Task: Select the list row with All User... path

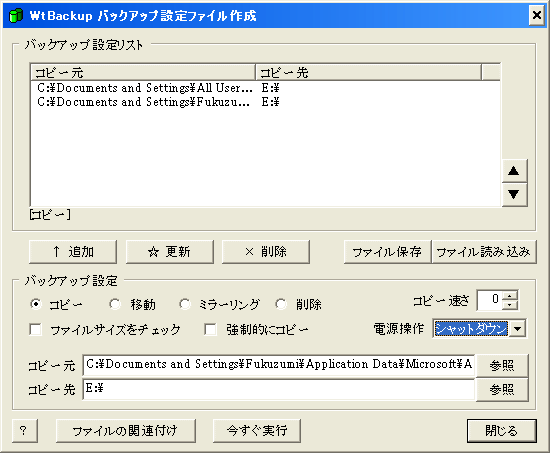Action: [265, 88]
